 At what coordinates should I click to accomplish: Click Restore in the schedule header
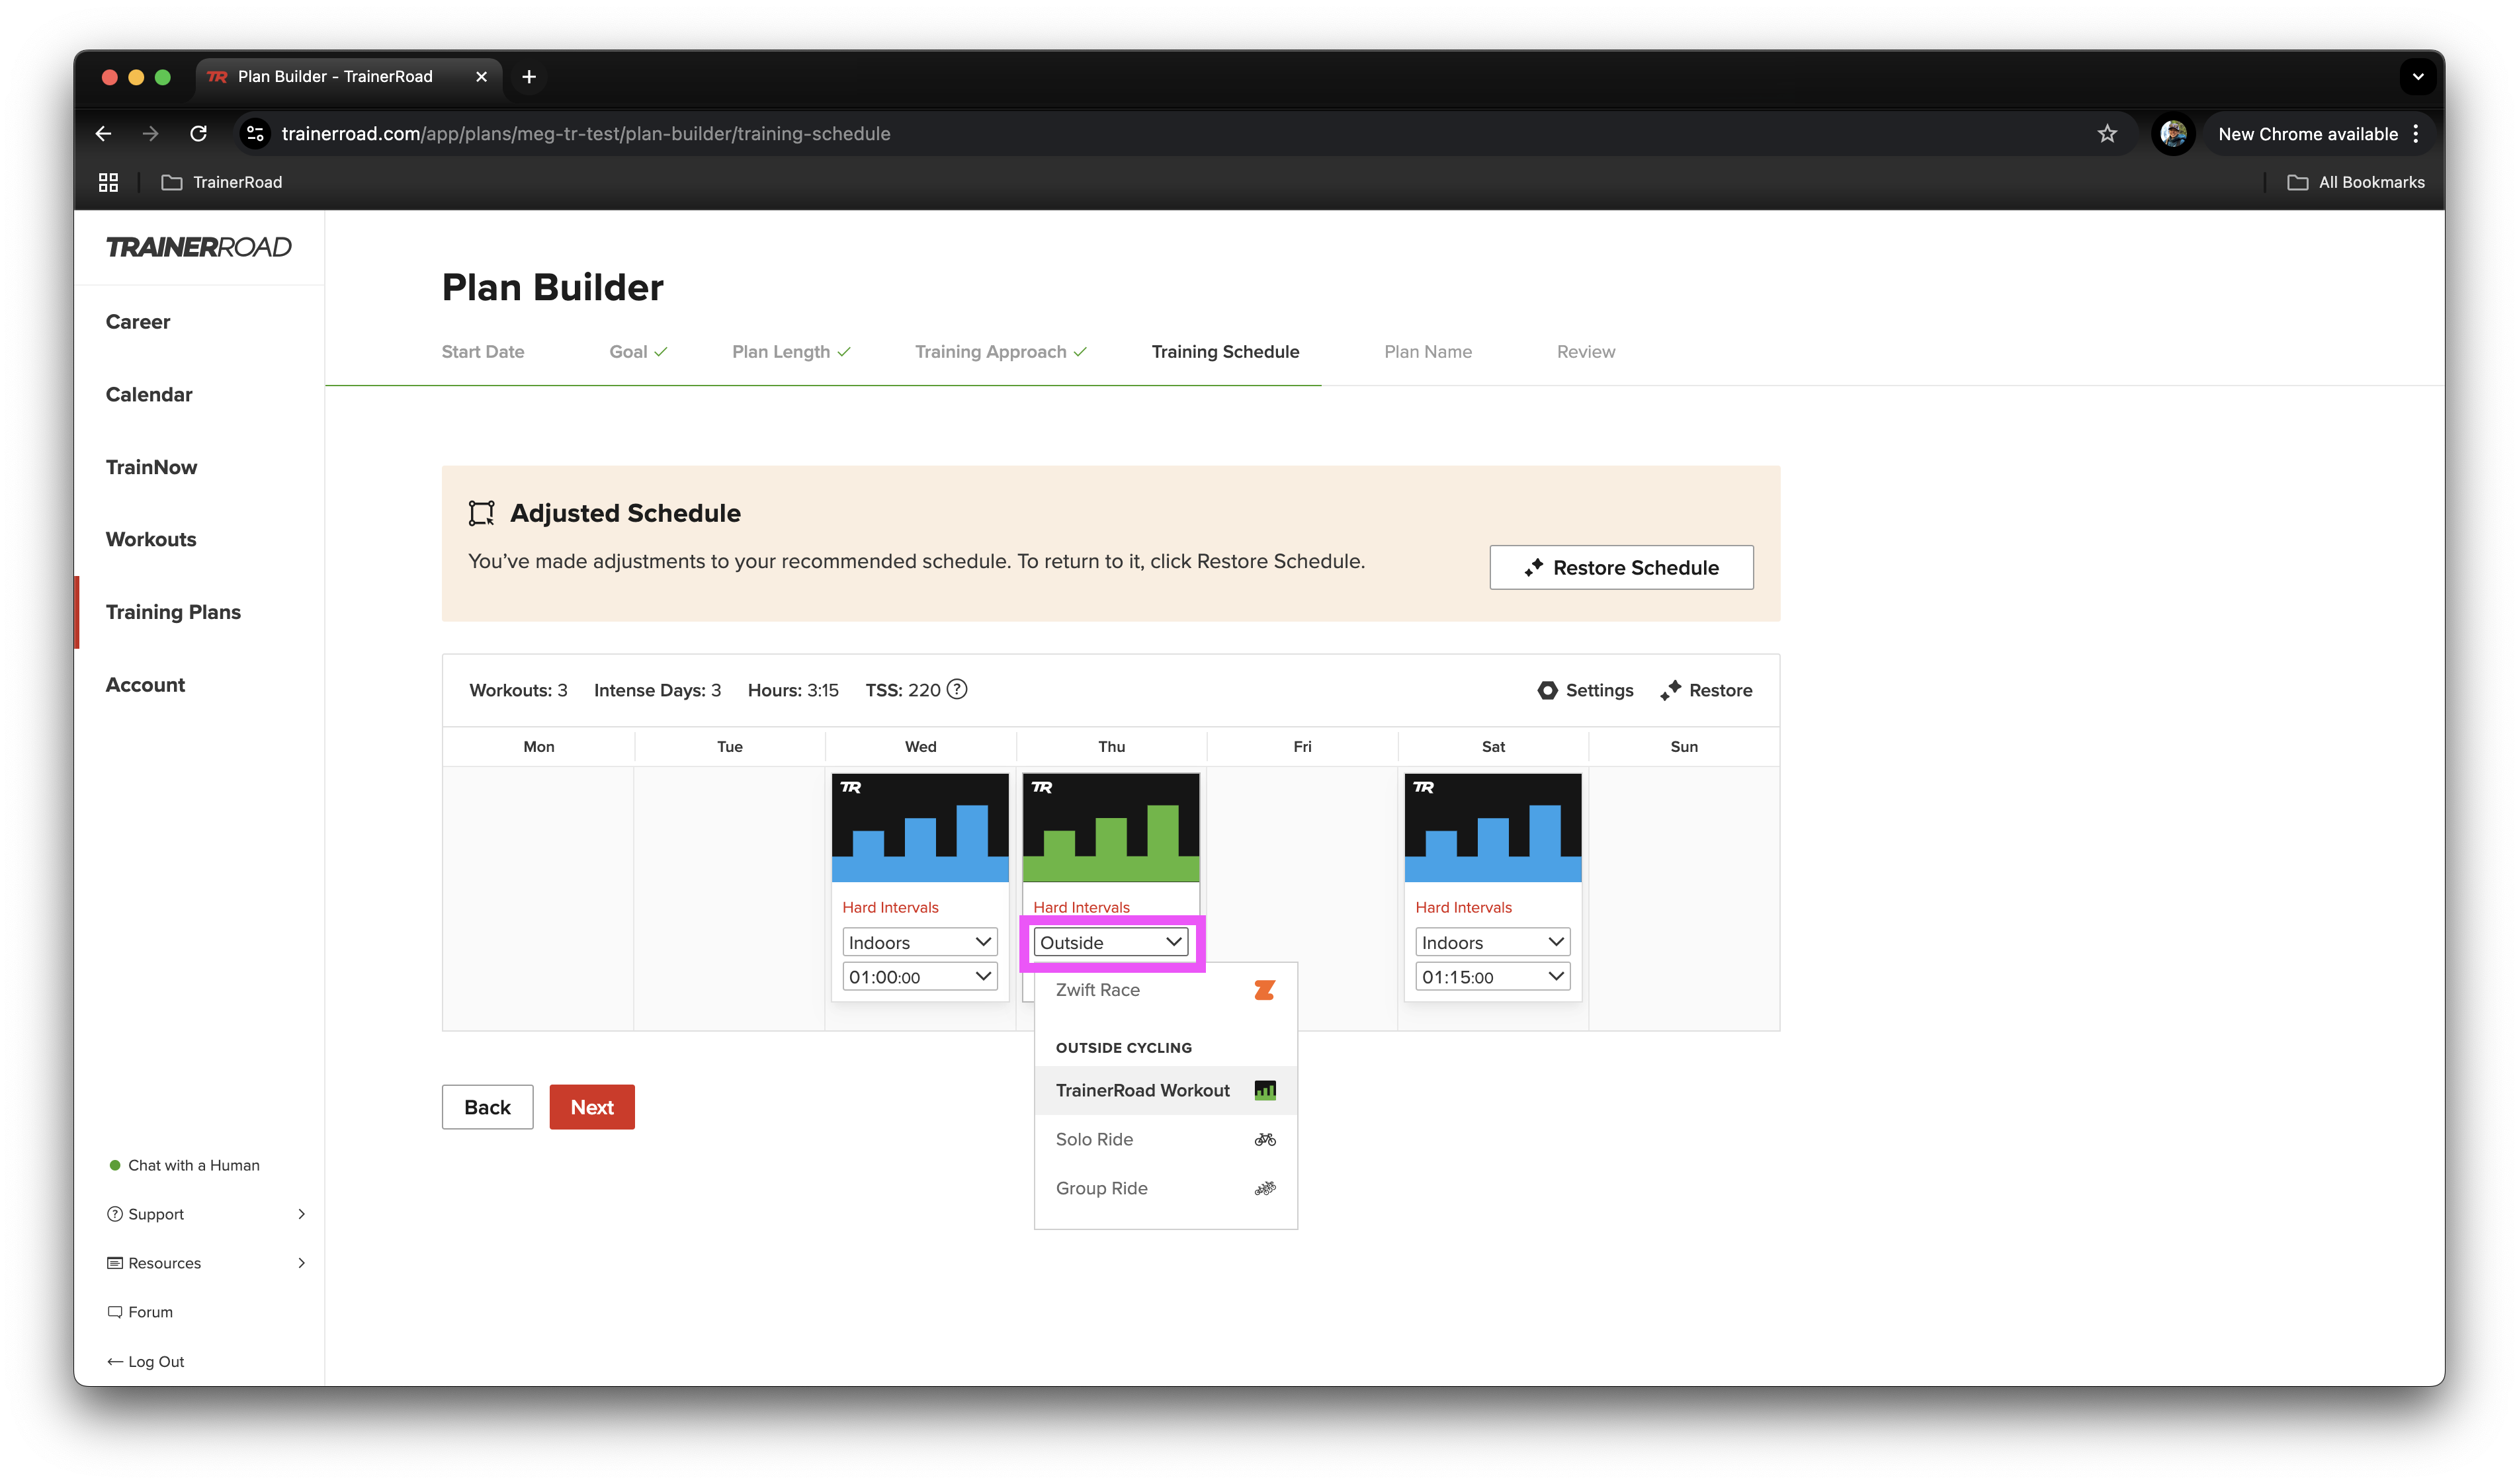pos(1706,691)
